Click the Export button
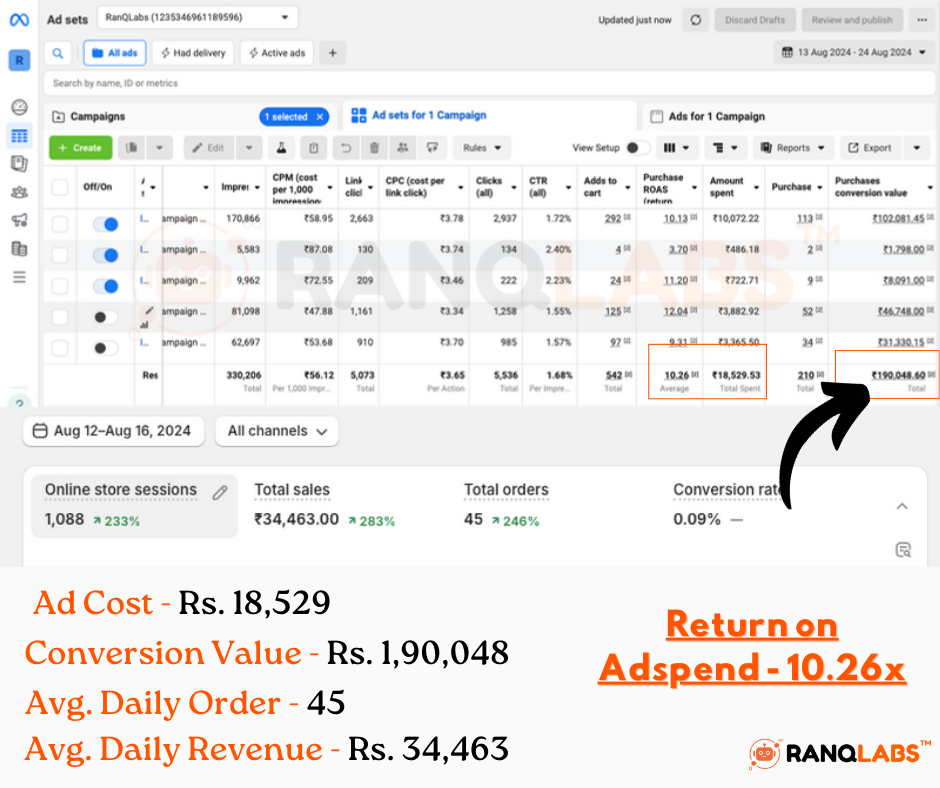 [869, 148]
